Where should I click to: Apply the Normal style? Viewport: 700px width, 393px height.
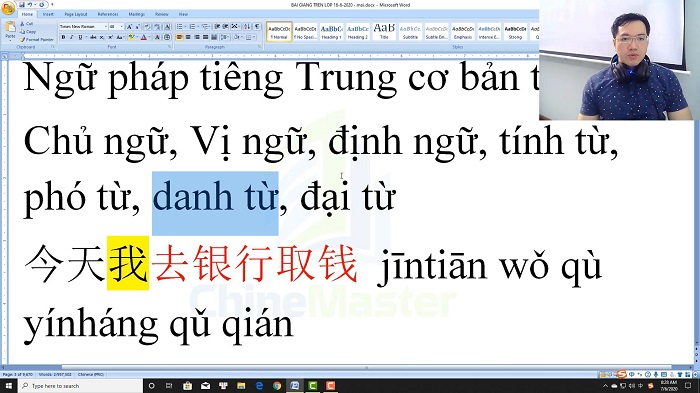click(279, 31)
